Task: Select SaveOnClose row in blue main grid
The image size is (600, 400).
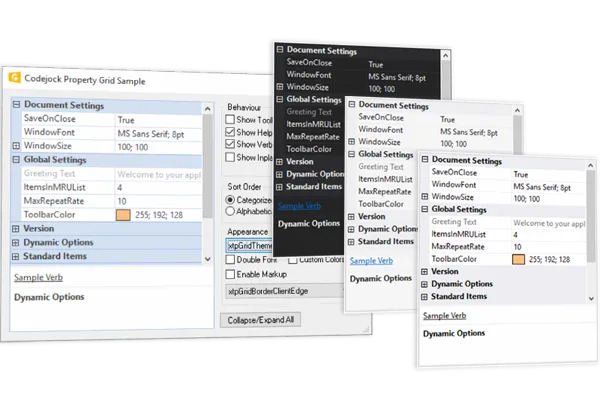Action: [x=112, y=119]
